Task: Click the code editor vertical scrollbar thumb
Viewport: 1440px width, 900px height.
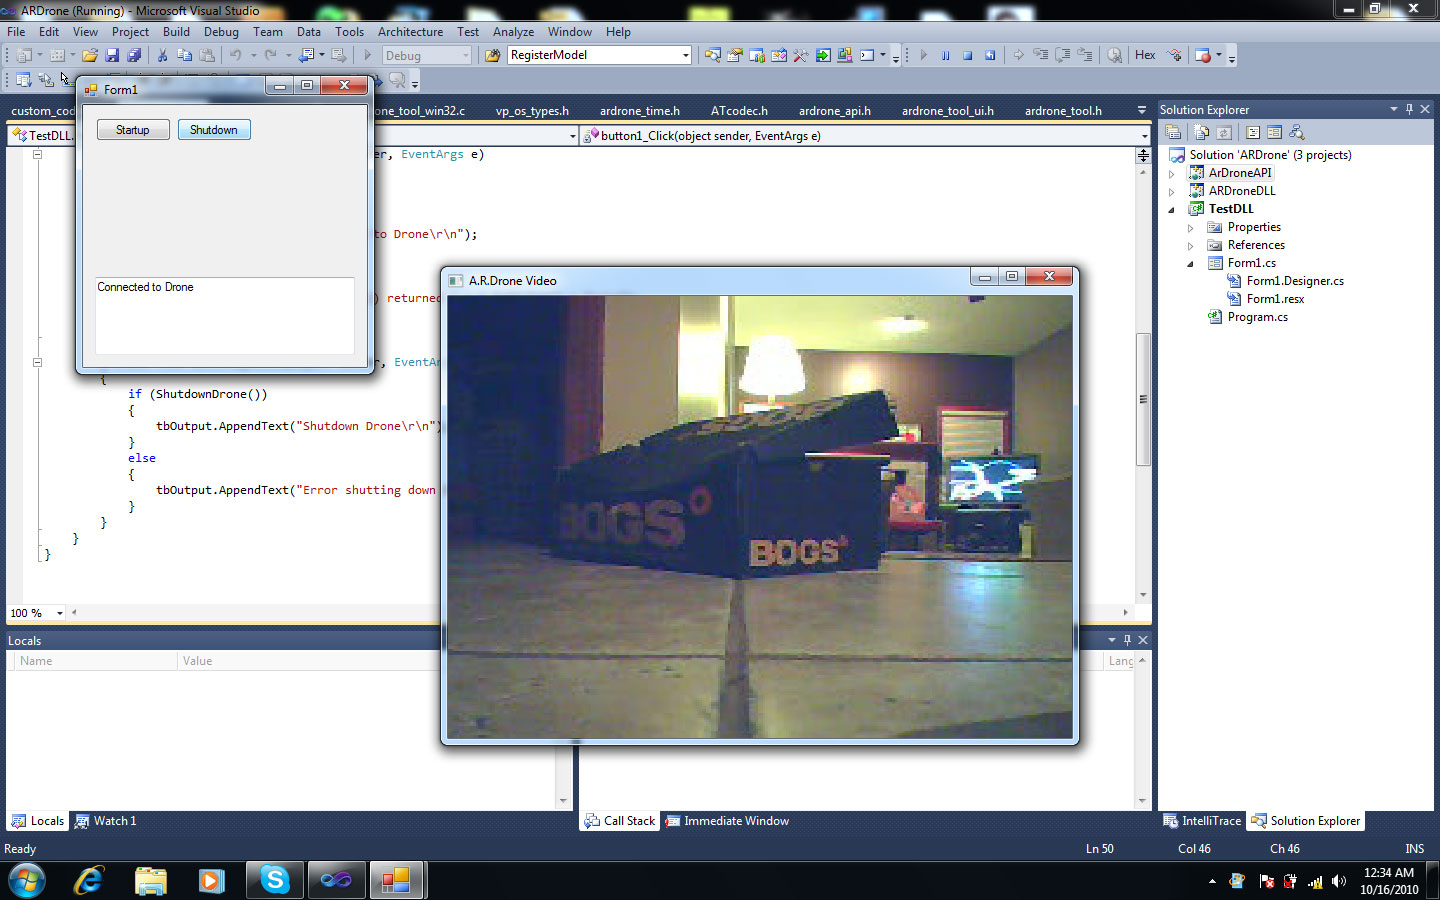Action: pos(1143,400)
